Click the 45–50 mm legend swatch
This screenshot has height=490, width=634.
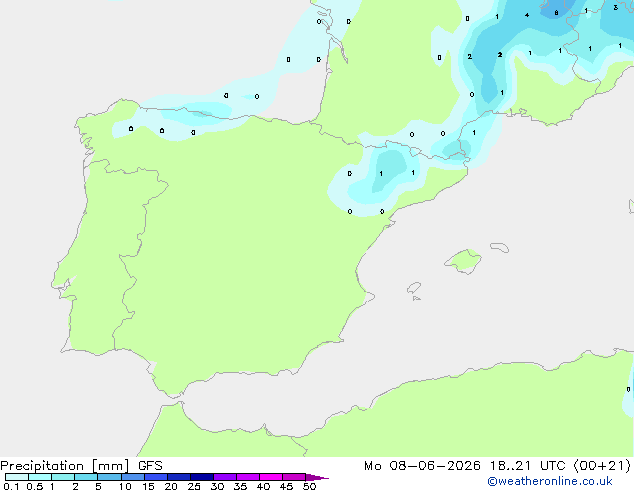294,477
